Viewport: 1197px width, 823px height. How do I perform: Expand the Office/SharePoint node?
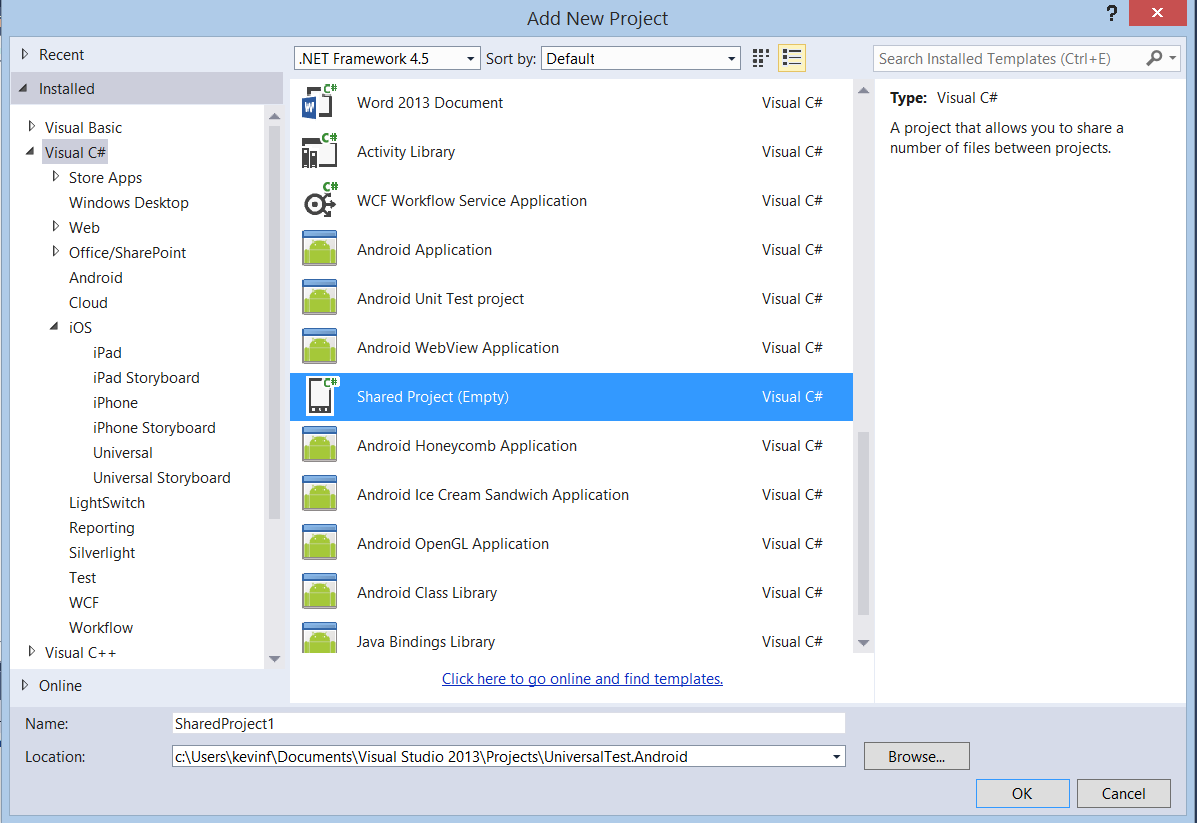55,251
